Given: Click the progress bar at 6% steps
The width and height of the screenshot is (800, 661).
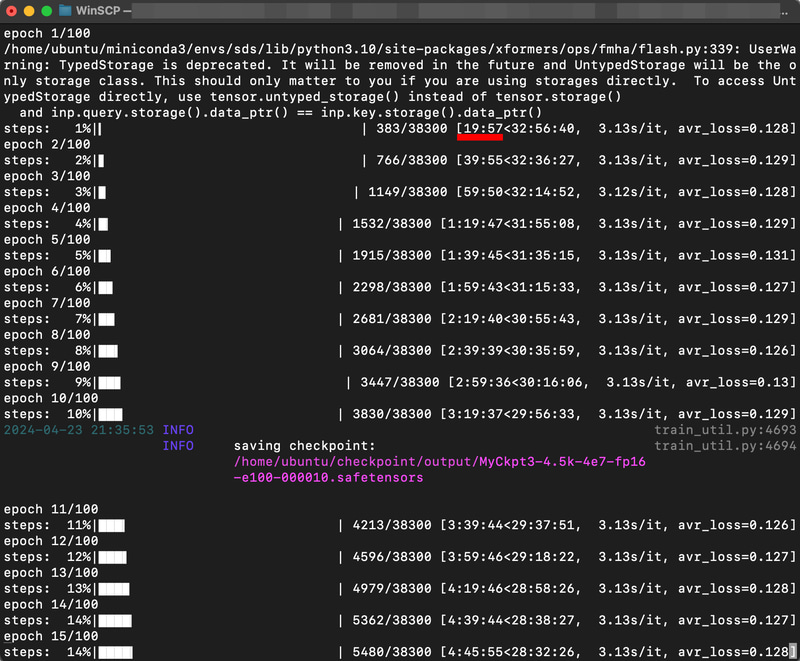Looking at the screenshot, I should pyautogui.click(x=106, y=288).
